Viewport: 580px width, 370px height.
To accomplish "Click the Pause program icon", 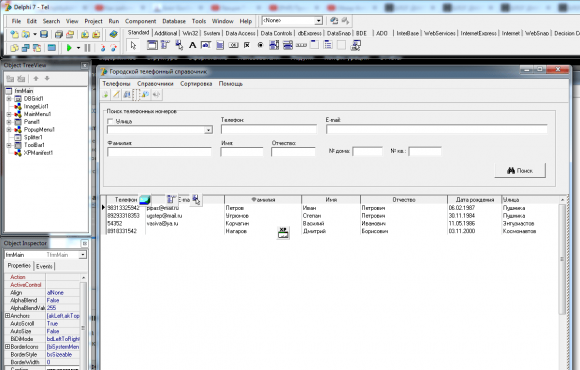I will point(87,48).
